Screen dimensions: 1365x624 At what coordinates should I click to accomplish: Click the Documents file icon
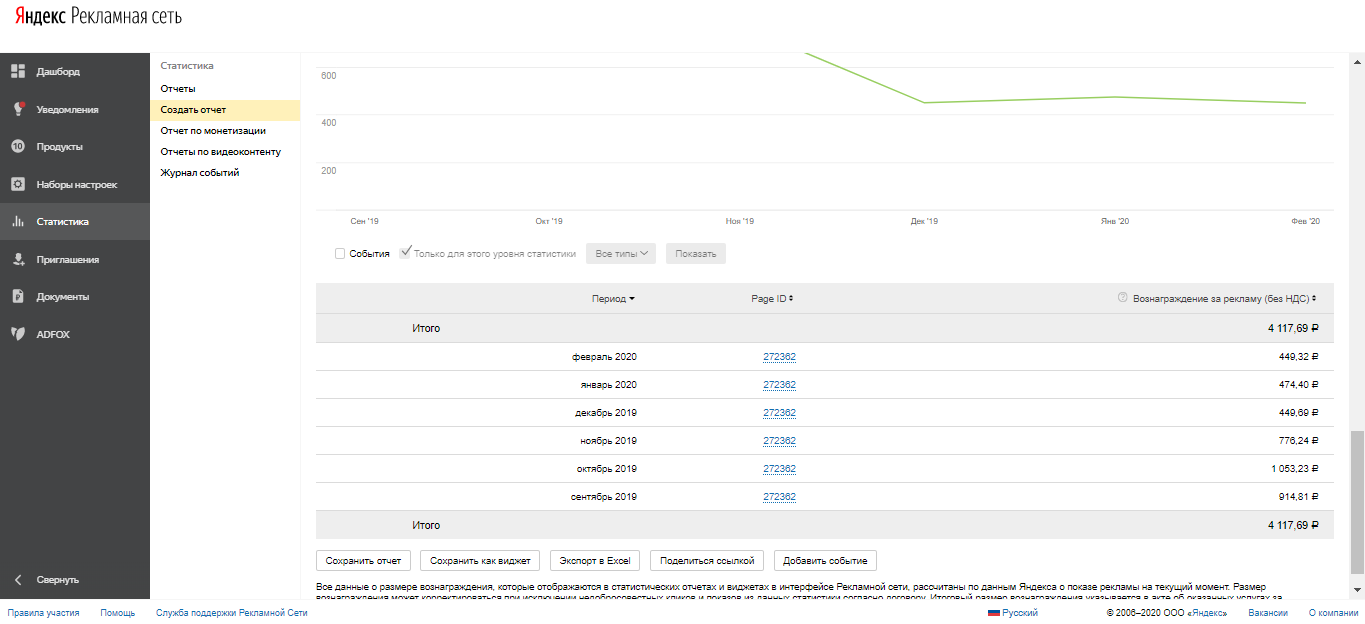pyautogui.click(x=18, y=297)
